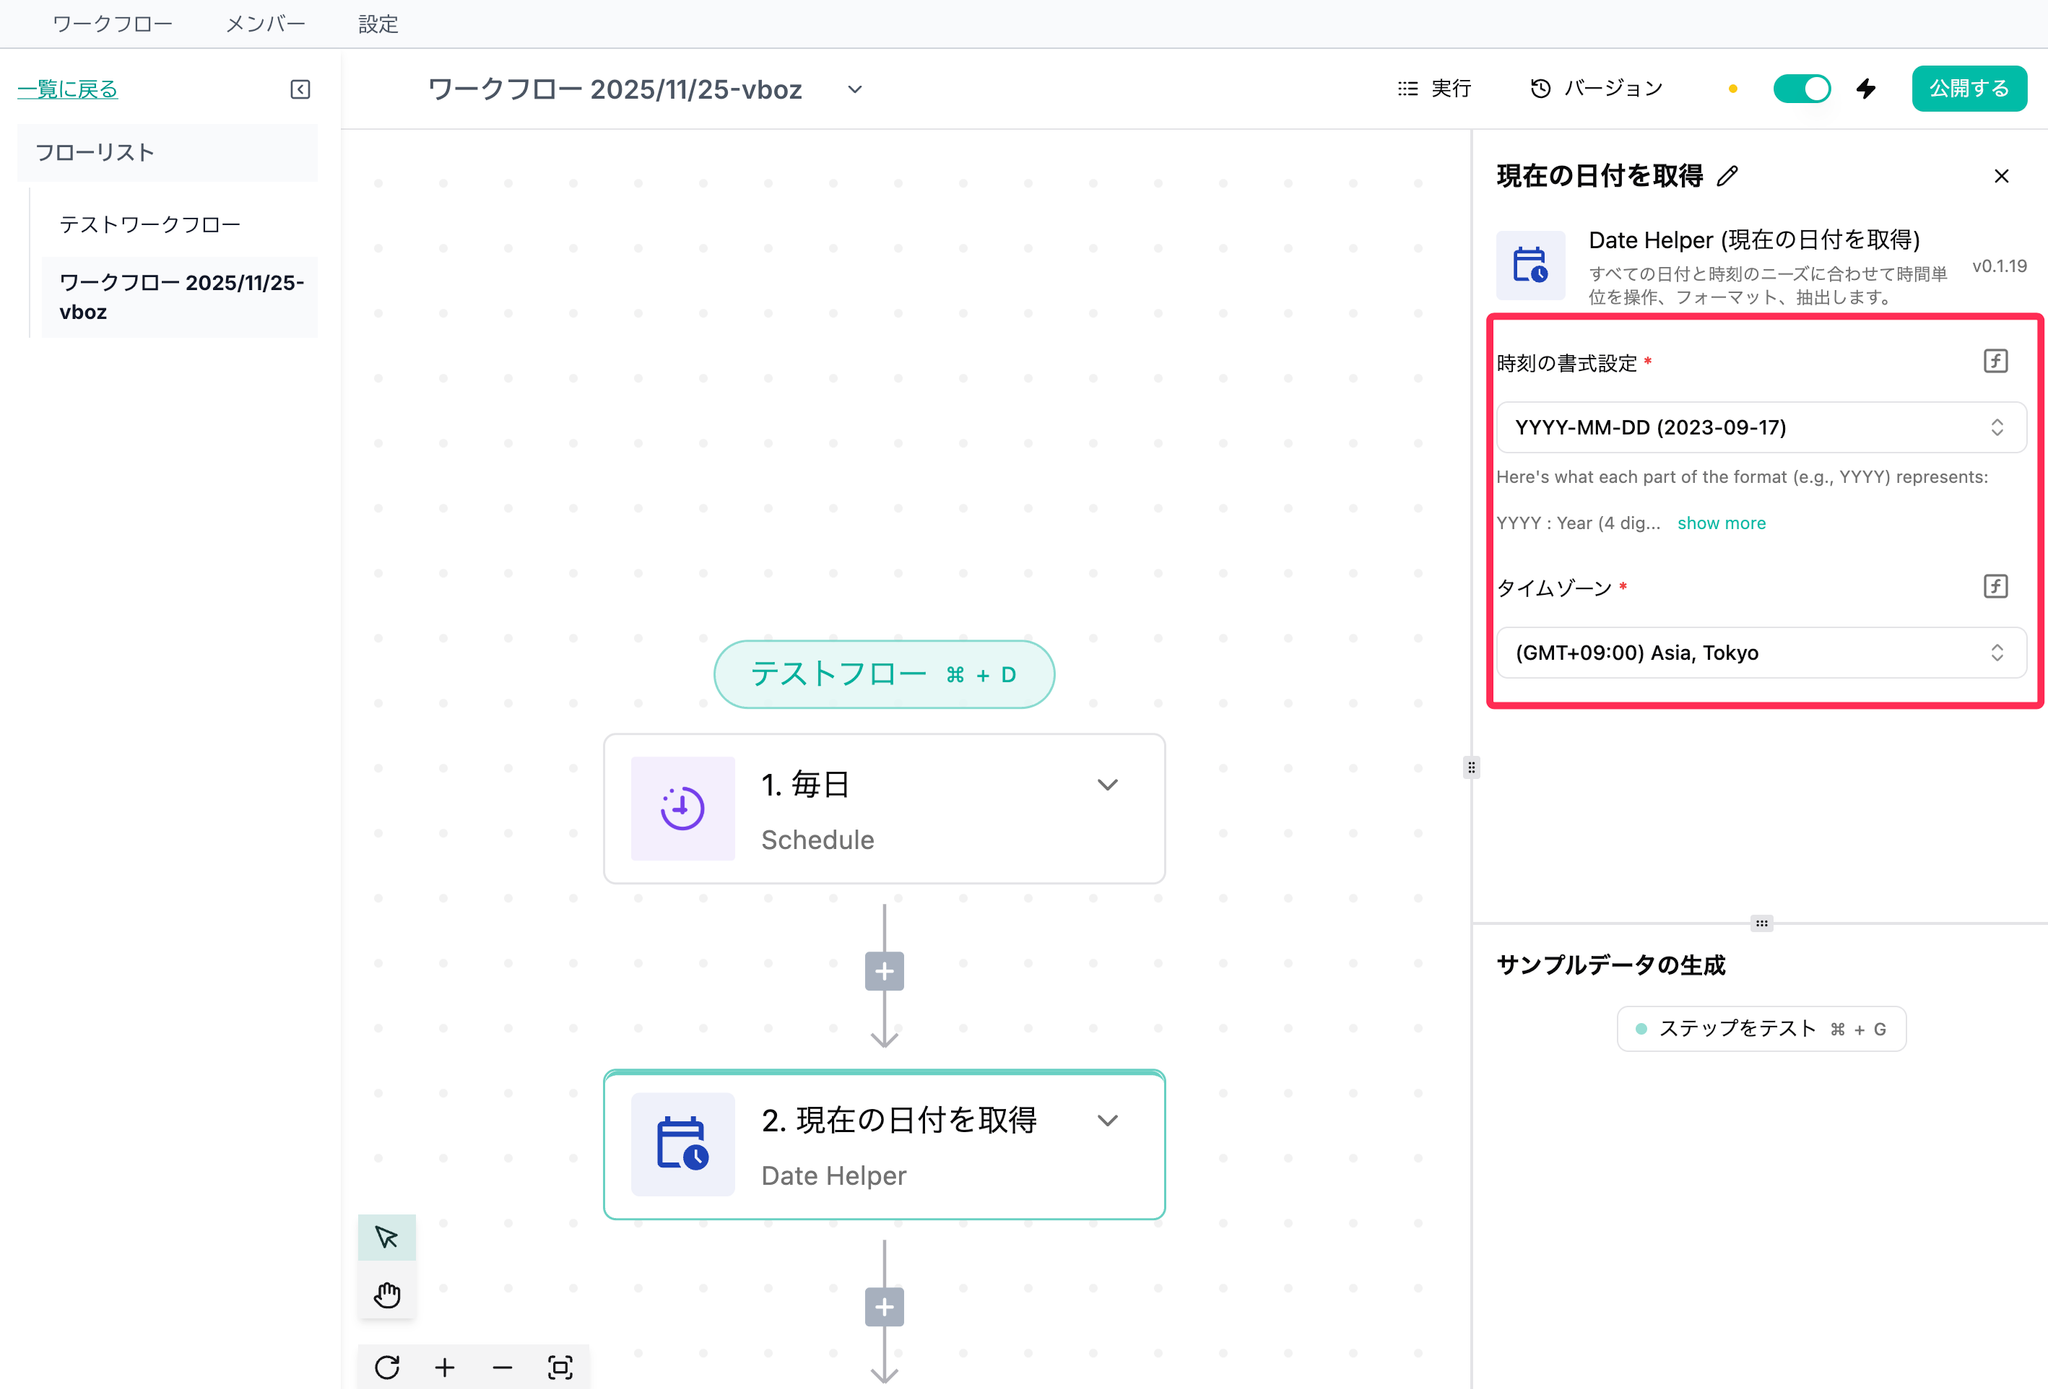Select テストワークフロー in flow list
This screenshot has height=1389, width=2048.
[x=150, y=224]
